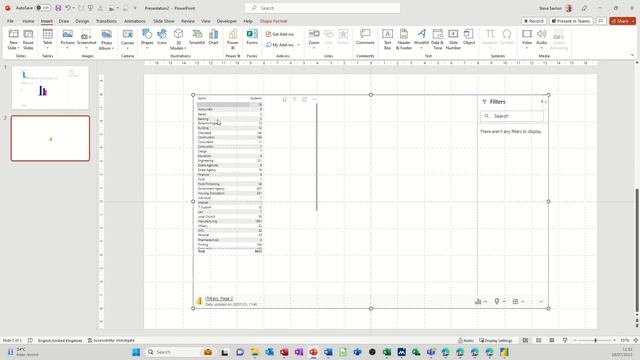Open the Video insert dropdown
This screenshot has width=640, height=360.
pos(527,40)
